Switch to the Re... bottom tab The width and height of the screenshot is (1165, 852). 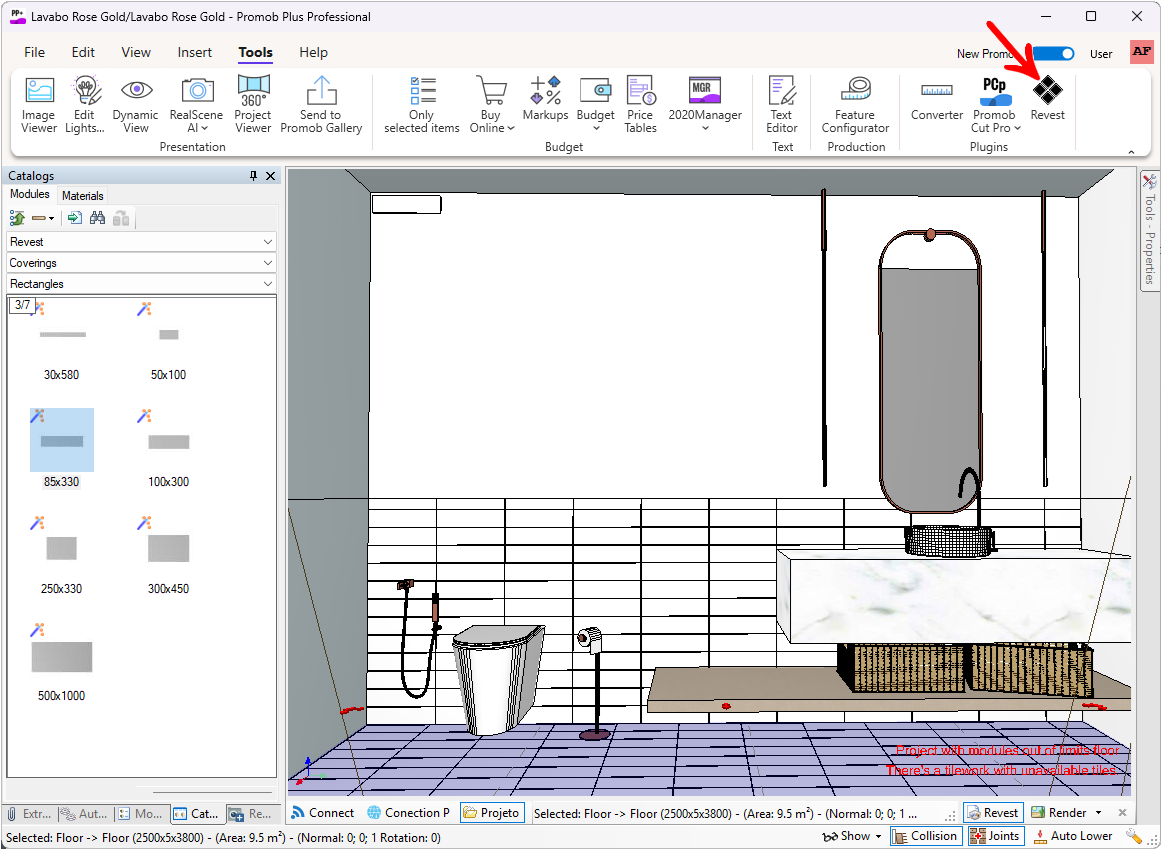[250, 814]
